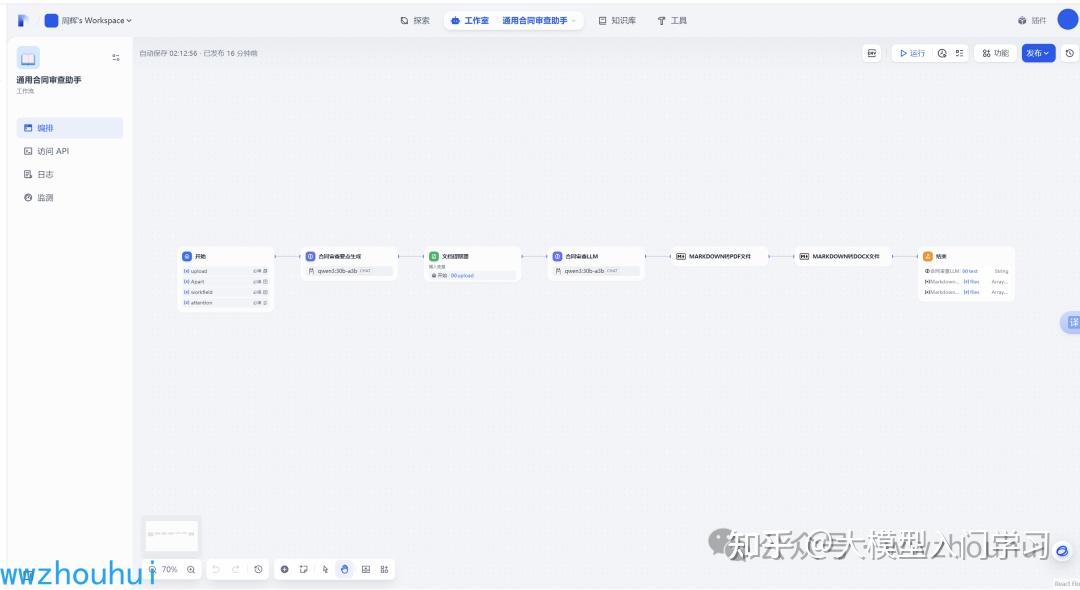1080x590 pixels.
Task: Open the environment variables ENV button
Action: coord(872,53)
